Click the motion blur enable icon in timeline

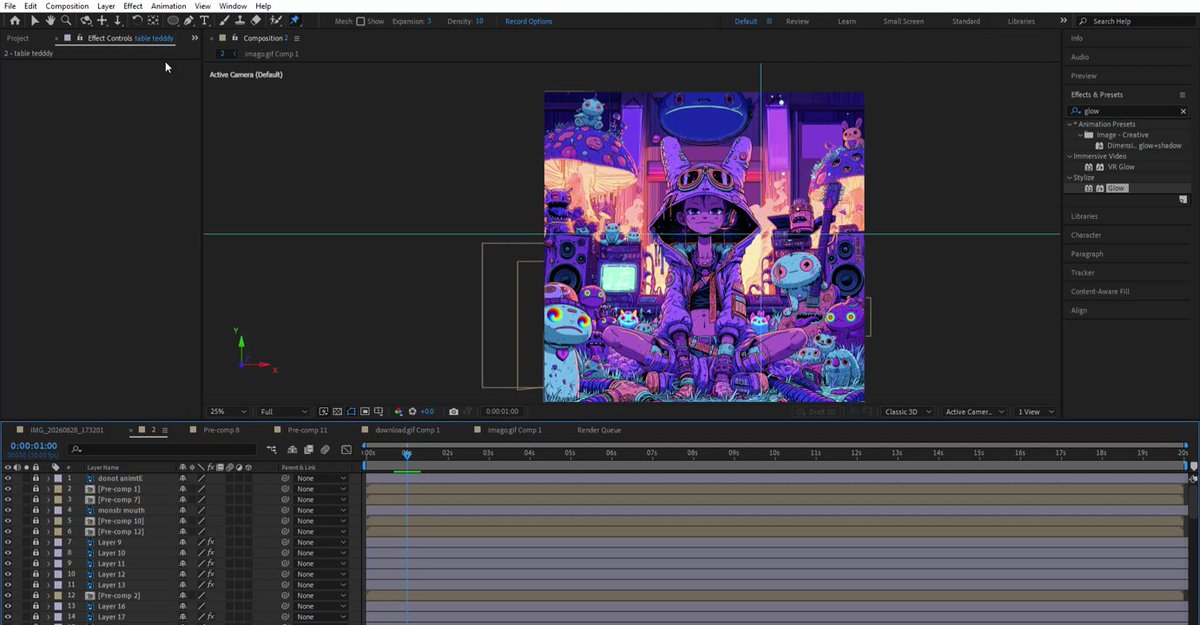point(325,450)
